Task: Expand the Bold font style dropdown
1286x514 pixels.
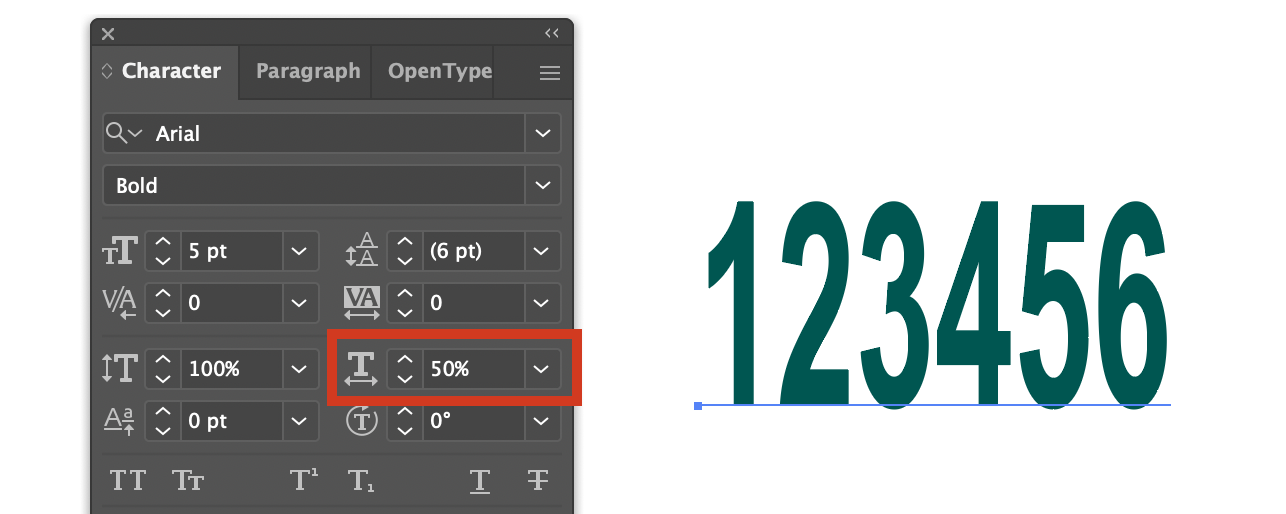Action: 543,185
